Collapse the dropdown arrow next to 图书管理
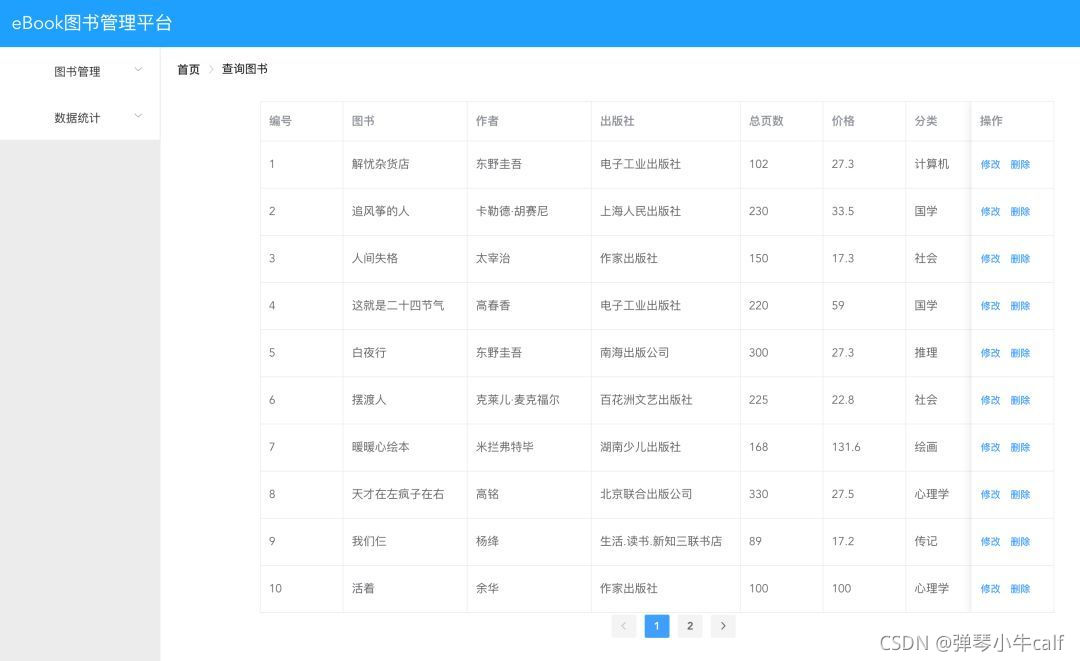The width and height of the screenshot is (1080, 661). pos(138,71)
